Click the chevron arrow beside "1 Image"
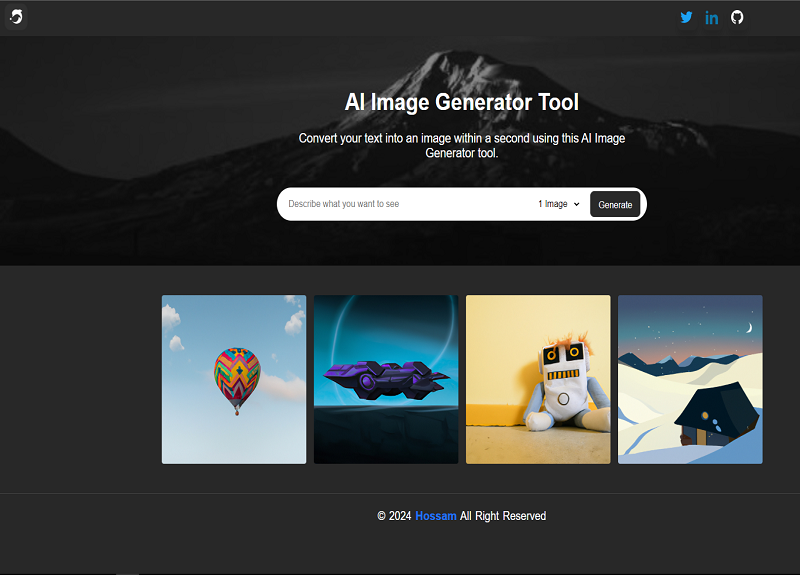This screenshot has height=575, width=800. point(577,204)
